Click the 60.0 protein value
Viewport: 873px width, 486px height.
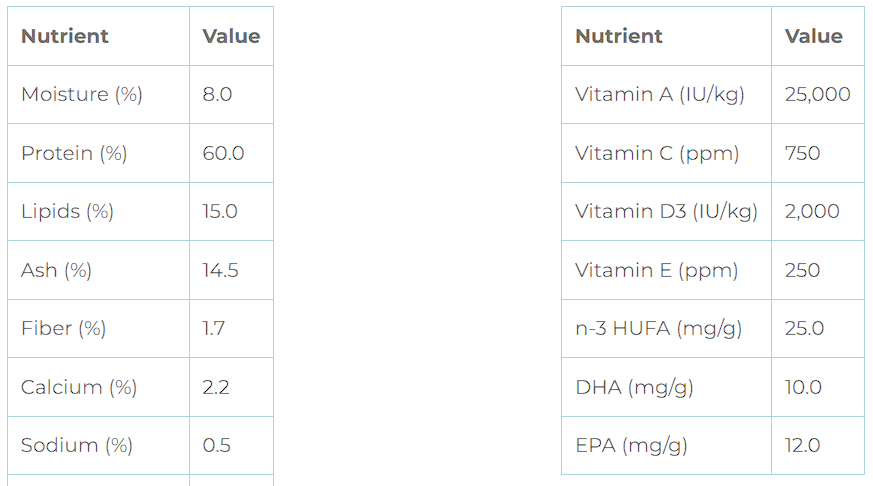pos(223,153)
